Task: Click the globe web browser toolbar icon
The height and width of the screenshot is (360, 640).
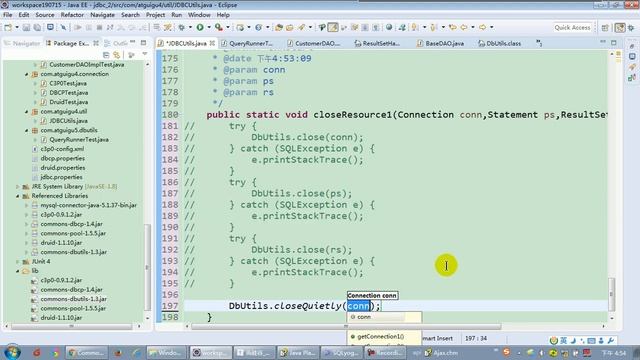Action: point(389,27)
